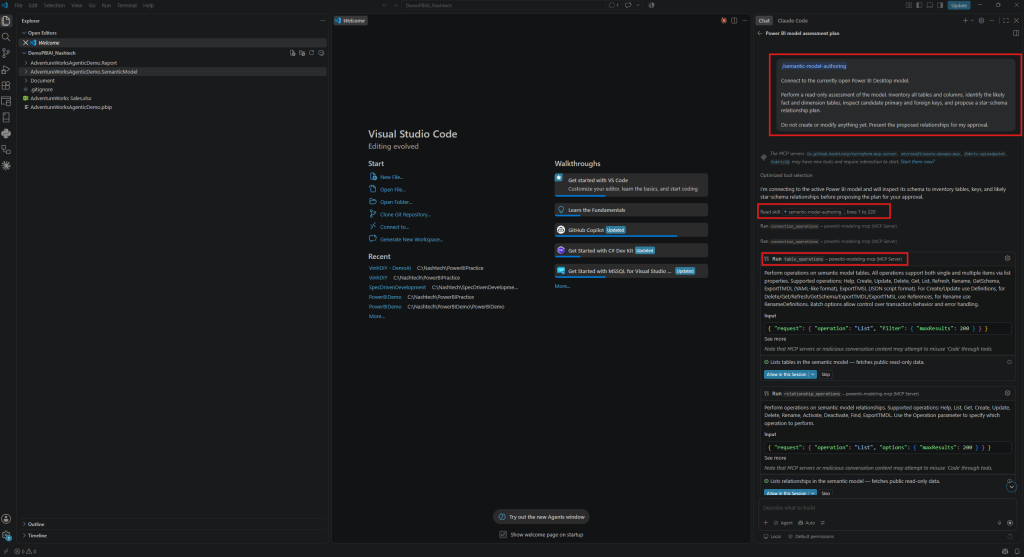Open the Python extension sidebar icon
The height and width of the screenshot is (557, 1024).
(6, 133)
